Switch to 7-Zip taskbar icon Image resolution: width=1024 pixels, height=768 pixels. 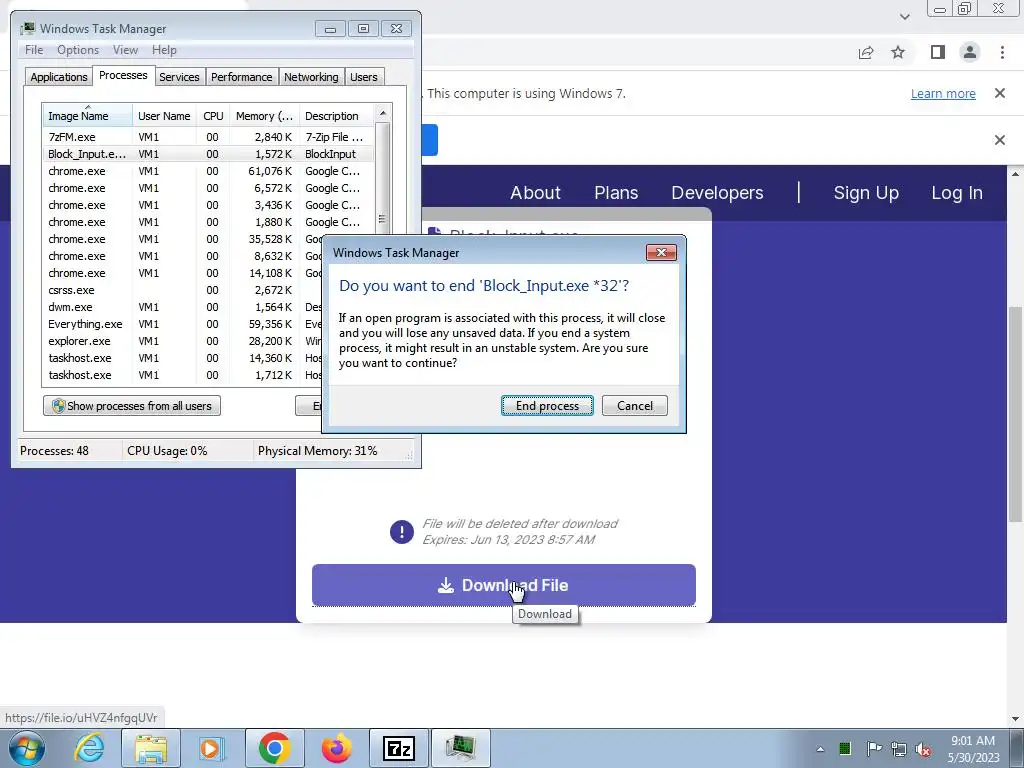click(x=399, y=748)
